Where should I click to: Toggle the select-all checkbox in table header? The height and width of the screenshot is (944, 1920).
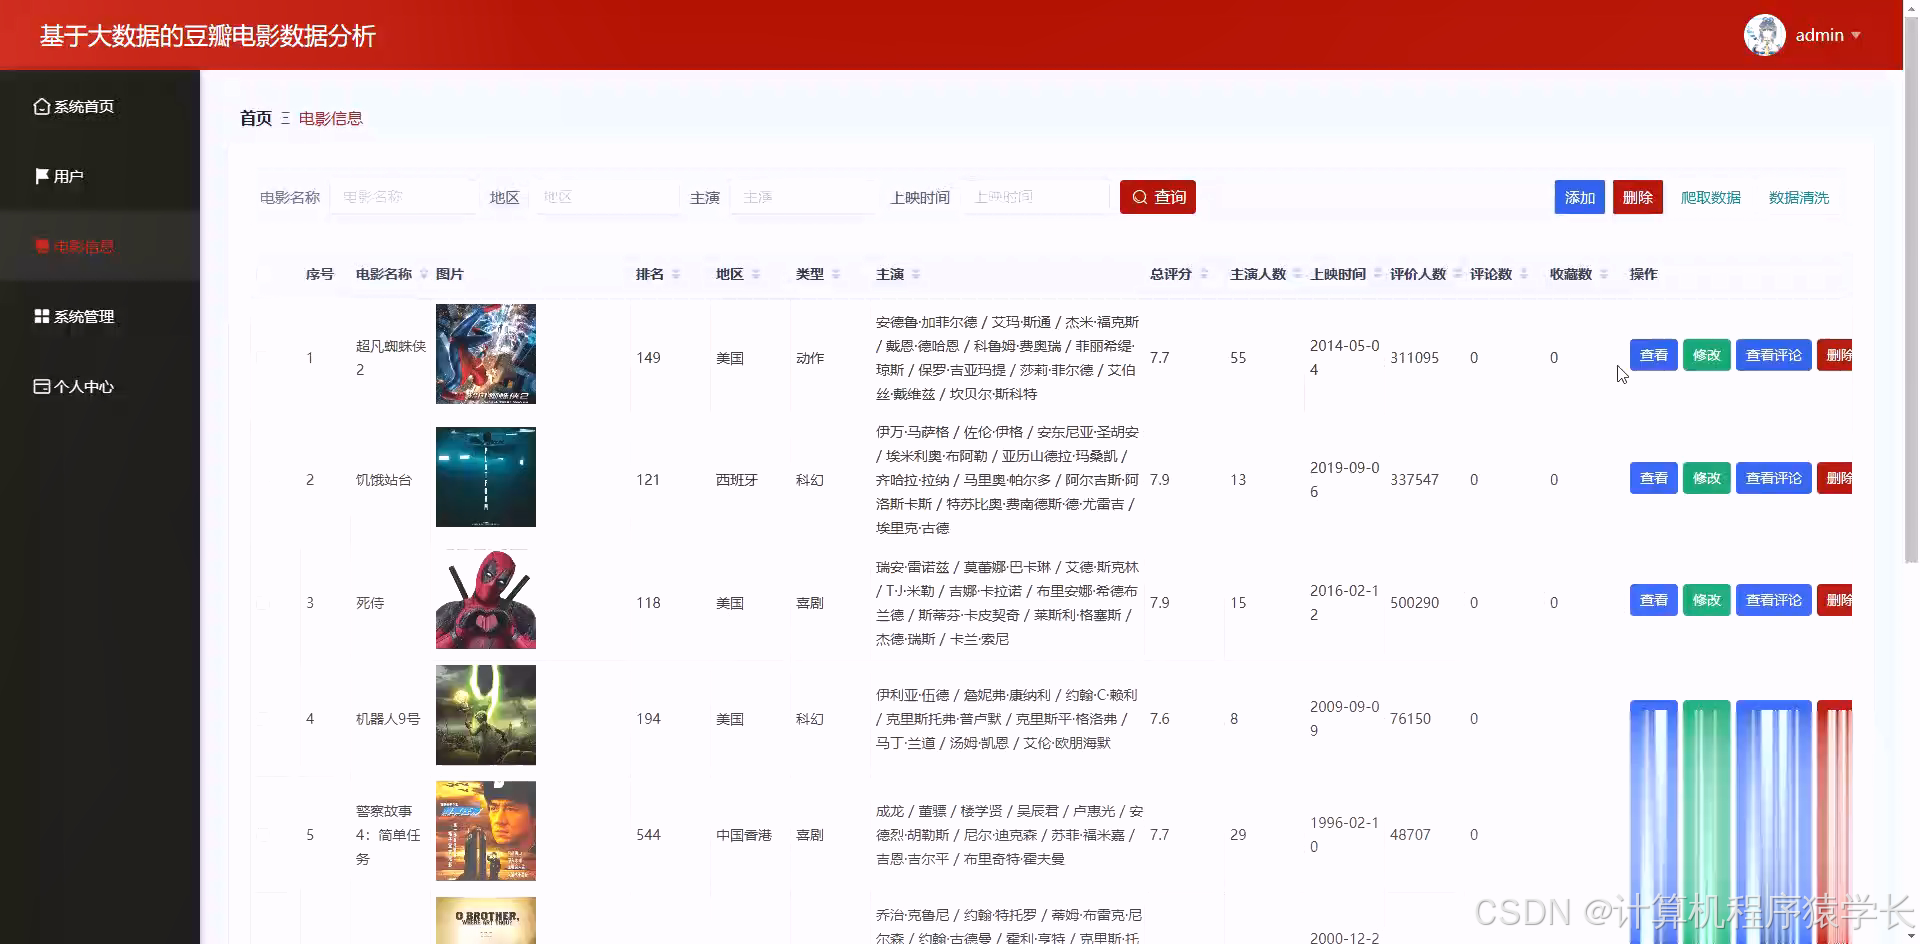click(264, 274)
